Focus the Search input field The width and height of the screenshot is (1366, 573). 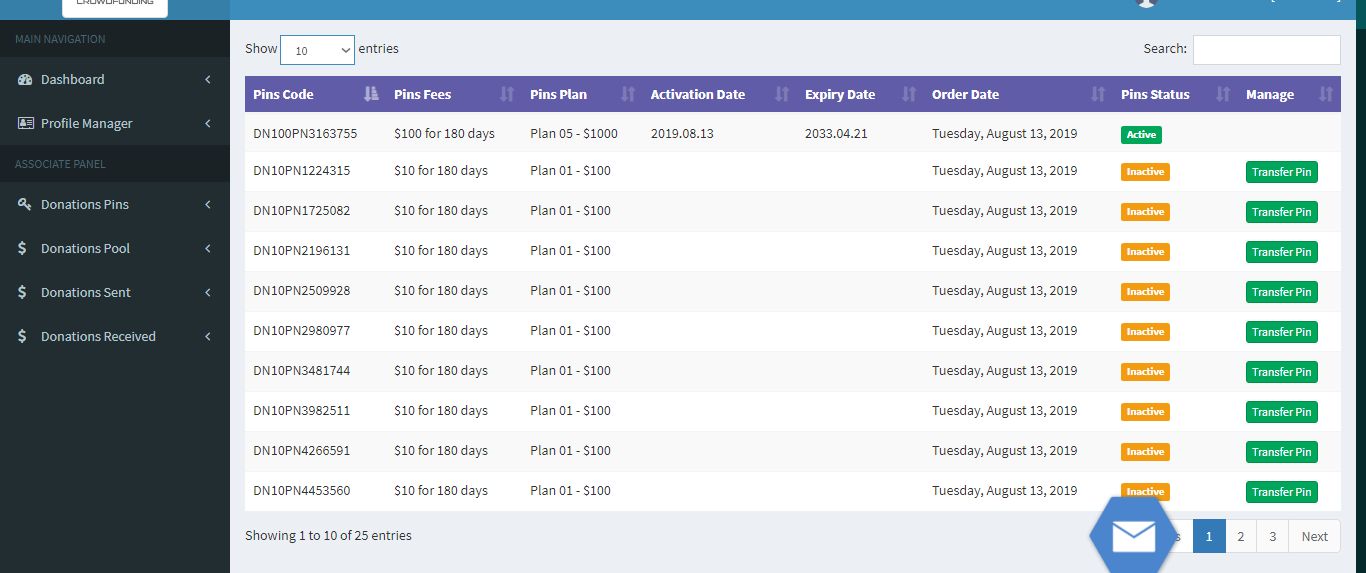(x=1266, y=49)
